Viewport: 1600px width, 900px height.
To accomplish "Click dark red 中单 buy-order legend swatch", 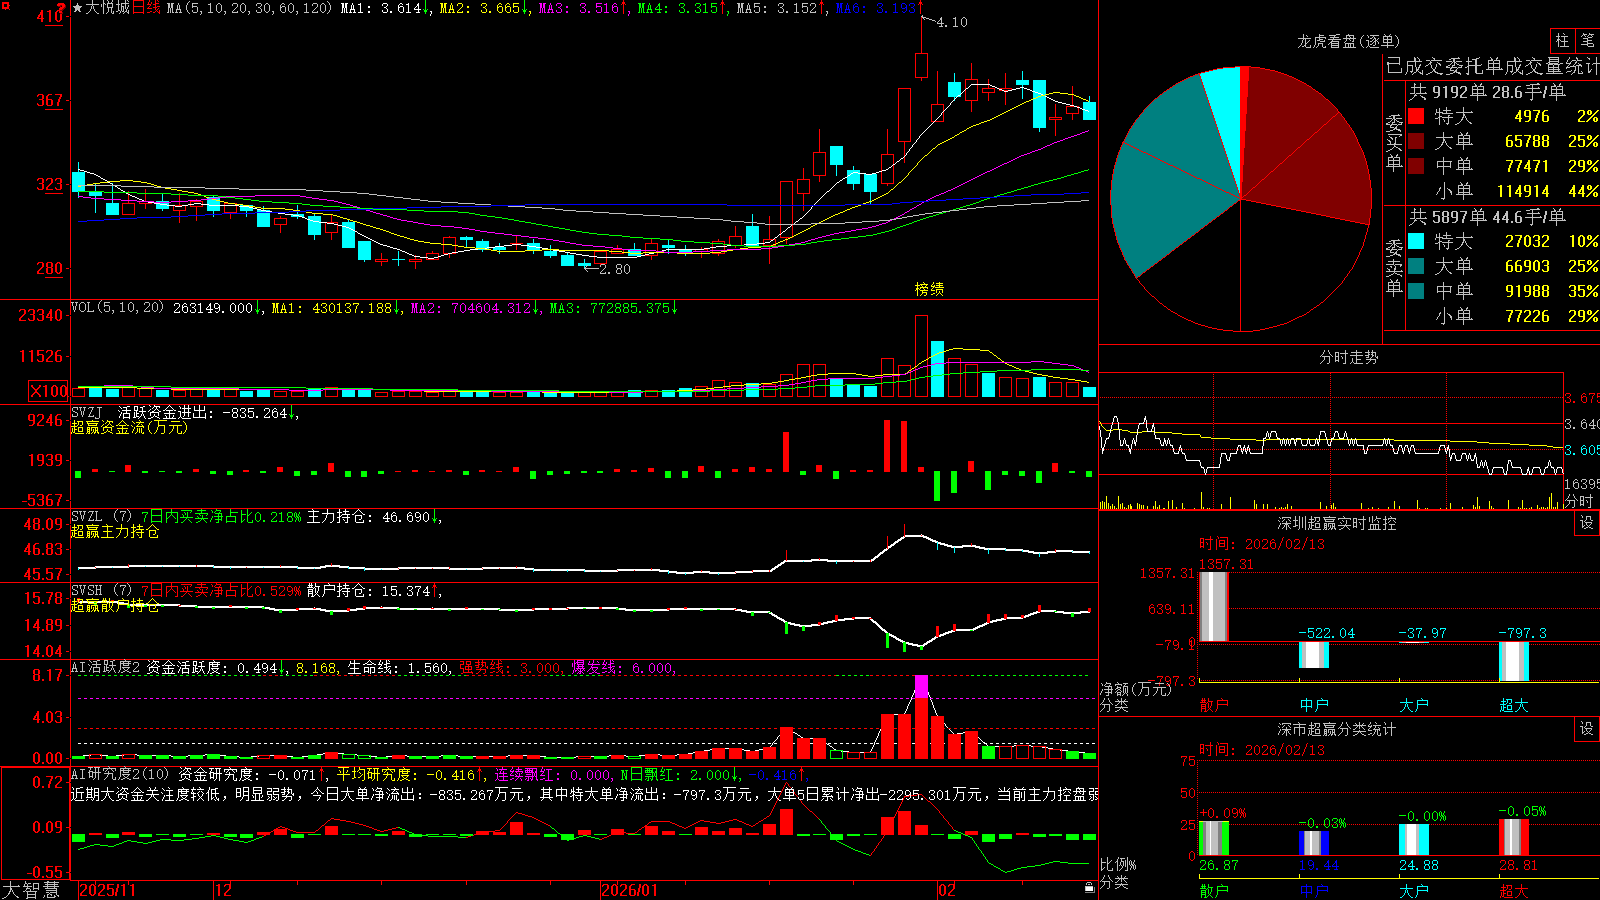I will click(1416, 166).
